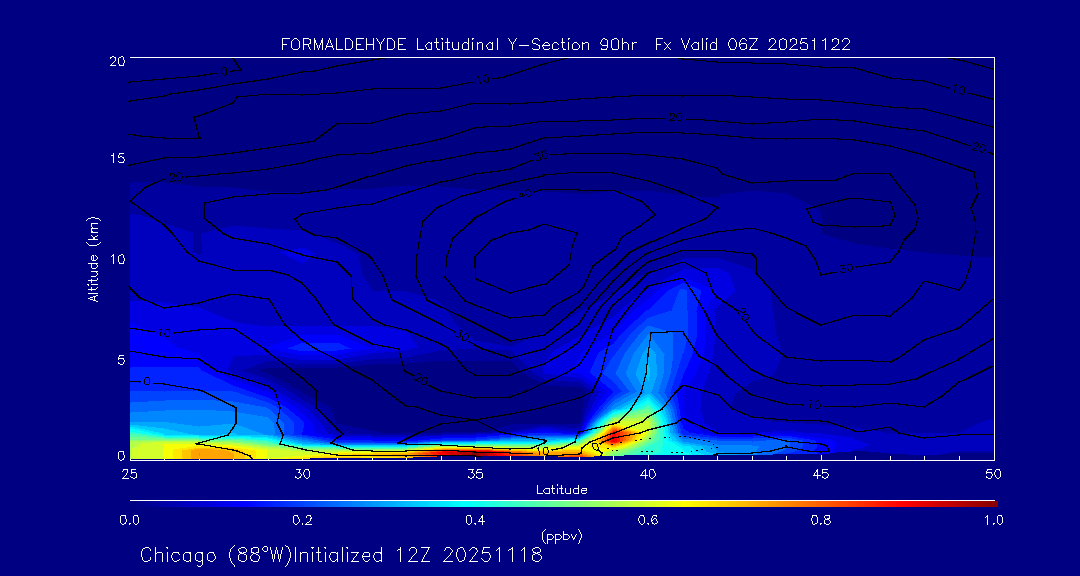This screenshot has height=576, width=1080.
Task: Click the y-axis tick label 10
Action: [115, 259]
